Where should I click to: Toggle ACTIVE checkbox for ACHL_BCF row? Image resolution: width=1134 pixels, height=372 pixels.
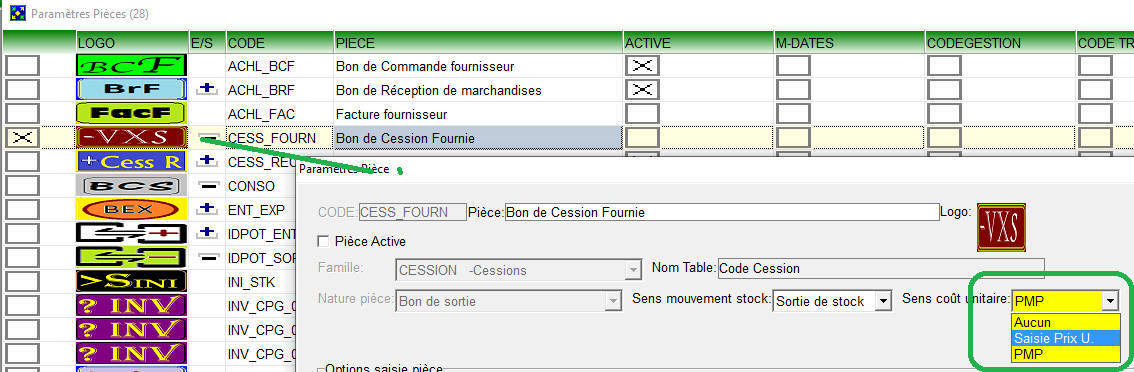[642, 66]
